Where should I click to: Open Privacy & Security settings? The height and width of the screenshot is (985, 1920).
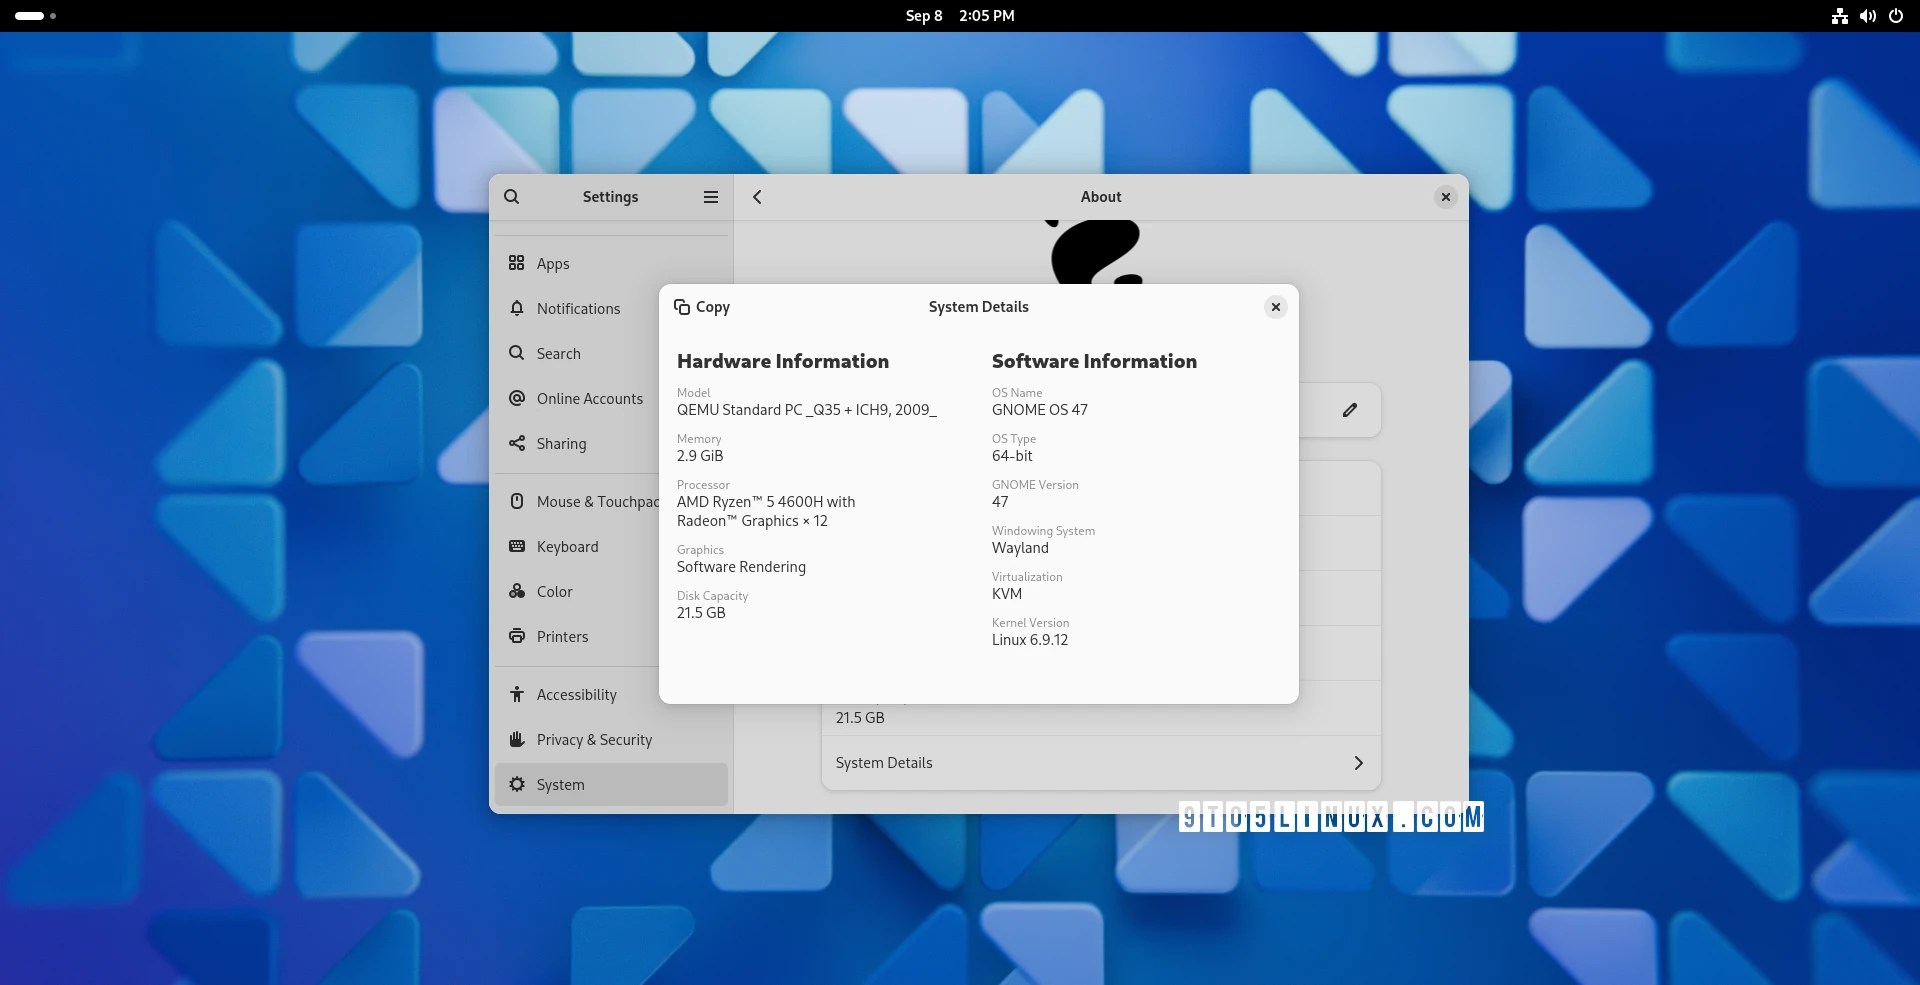[611, 739]
